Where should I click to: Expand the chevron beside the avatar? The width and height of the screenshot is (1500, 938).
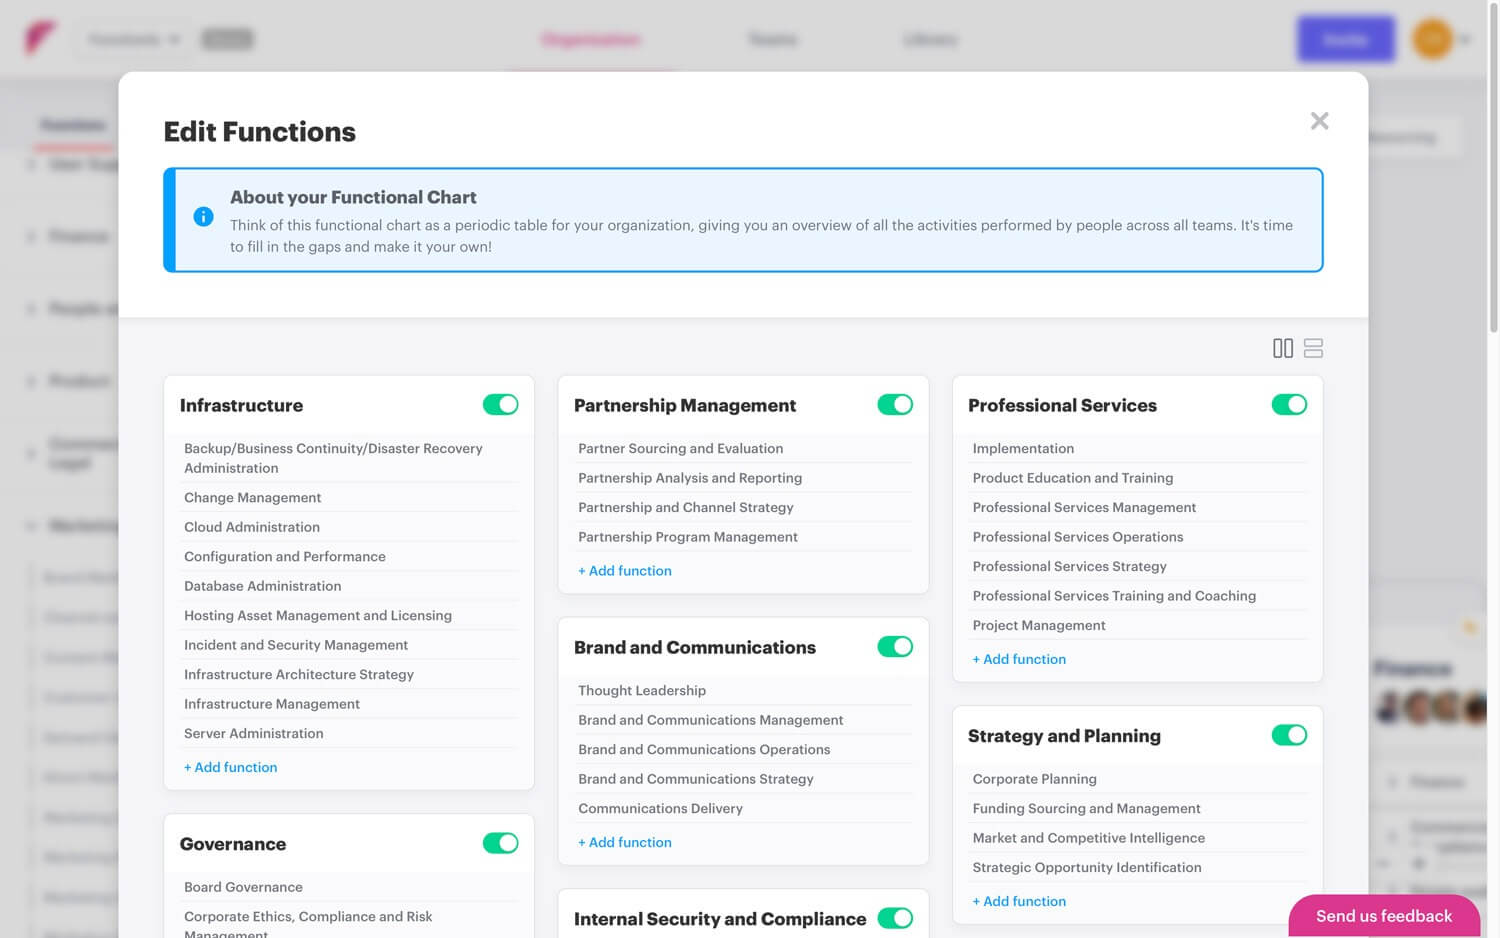point(1461,39)
